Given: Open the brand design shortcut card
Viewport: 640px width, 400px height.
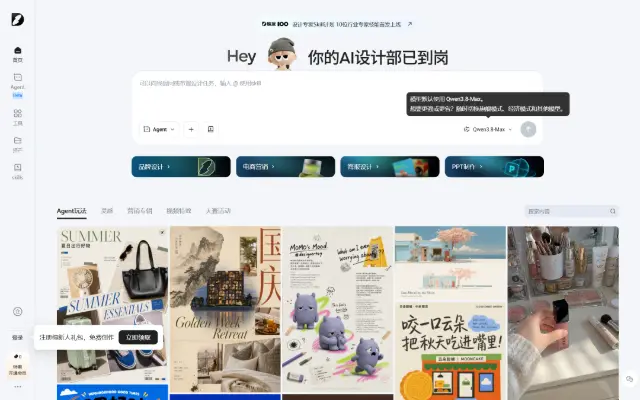Looking at the screenshot, I should pyautogui.click(x=181, y=167).
